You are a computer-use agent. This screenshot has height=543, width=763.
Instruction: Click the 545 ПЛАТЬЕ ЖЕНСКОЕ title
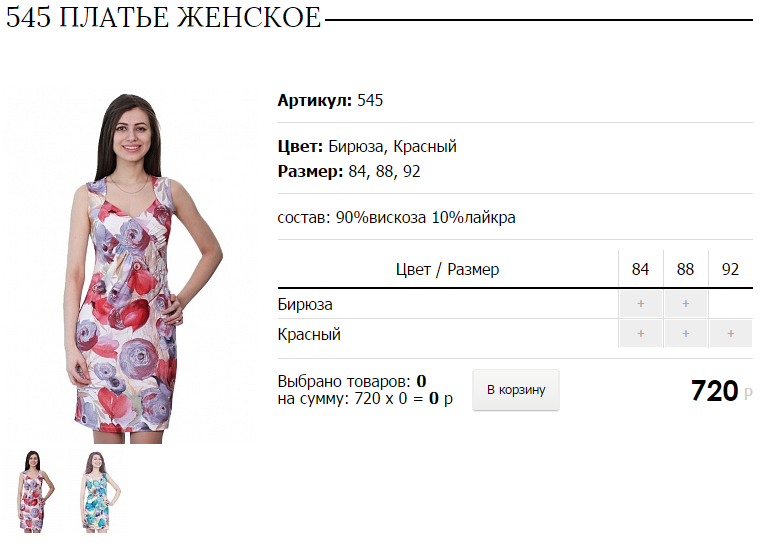164,18
